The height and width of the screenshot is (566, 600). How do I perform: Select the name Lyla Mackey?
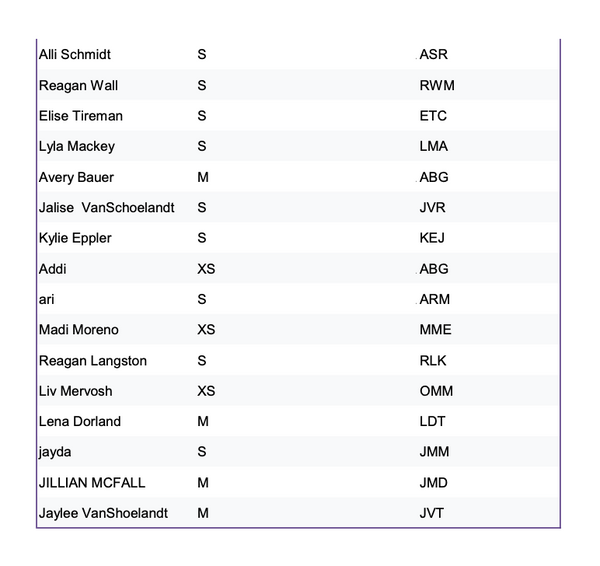click(x=76, y=146)
